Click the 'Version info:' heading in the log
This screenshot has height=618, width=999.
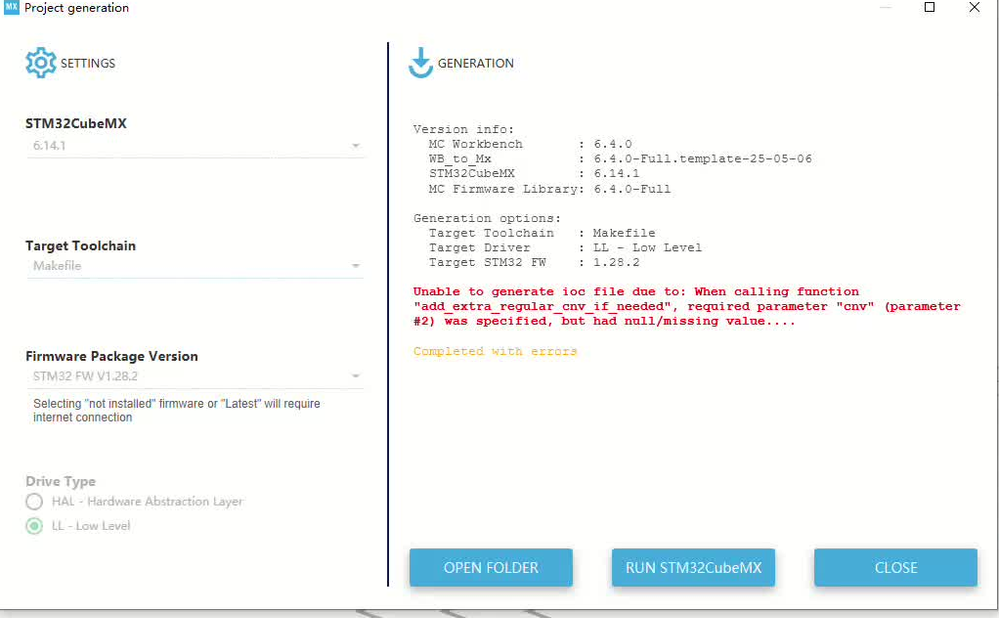463,129
